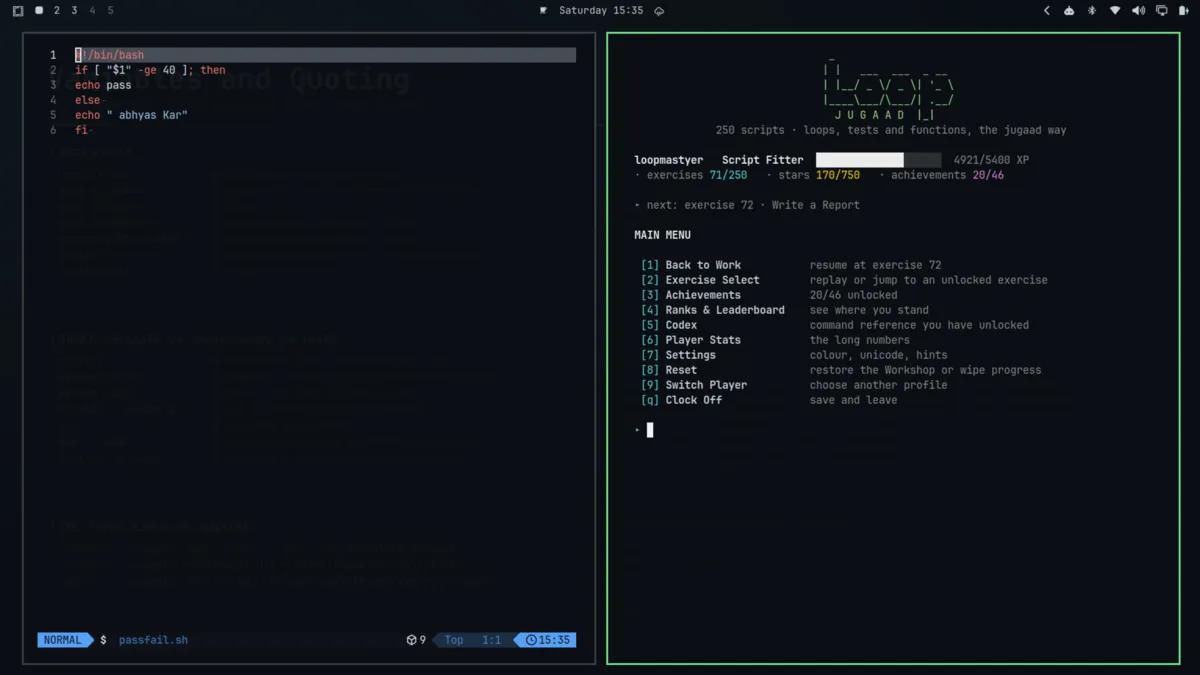This screenshot has height=675, width=1200.
Task: Click the achievements 20/46 counter
Action: click(x=947, y=175)
